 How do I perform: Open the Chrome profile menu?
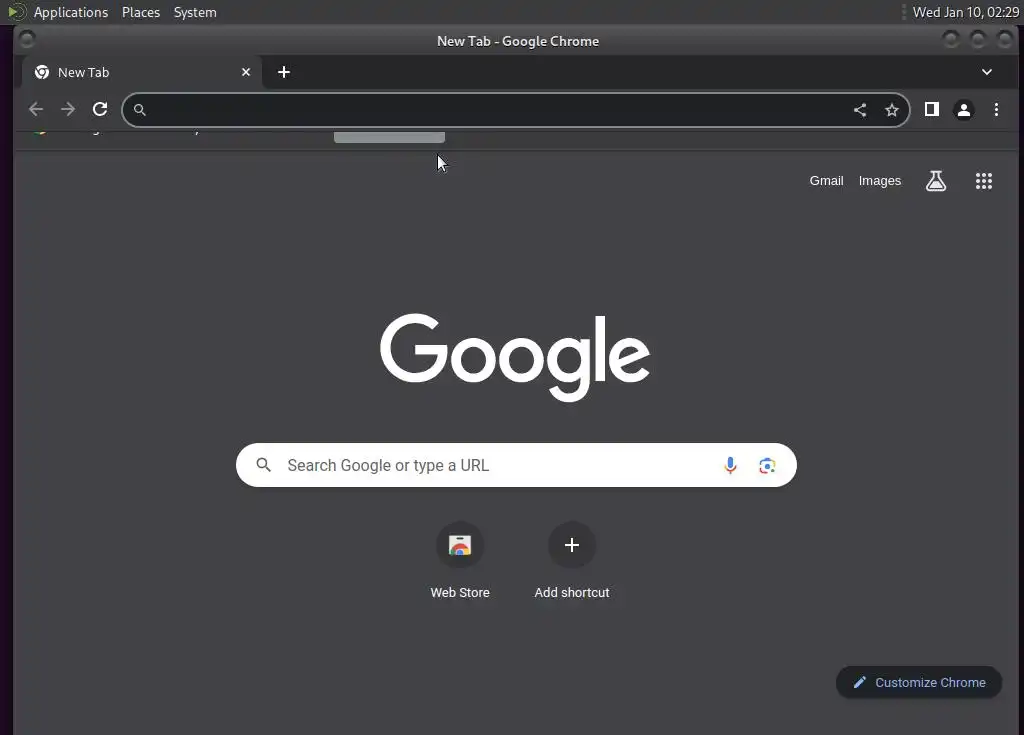(964, 110)
